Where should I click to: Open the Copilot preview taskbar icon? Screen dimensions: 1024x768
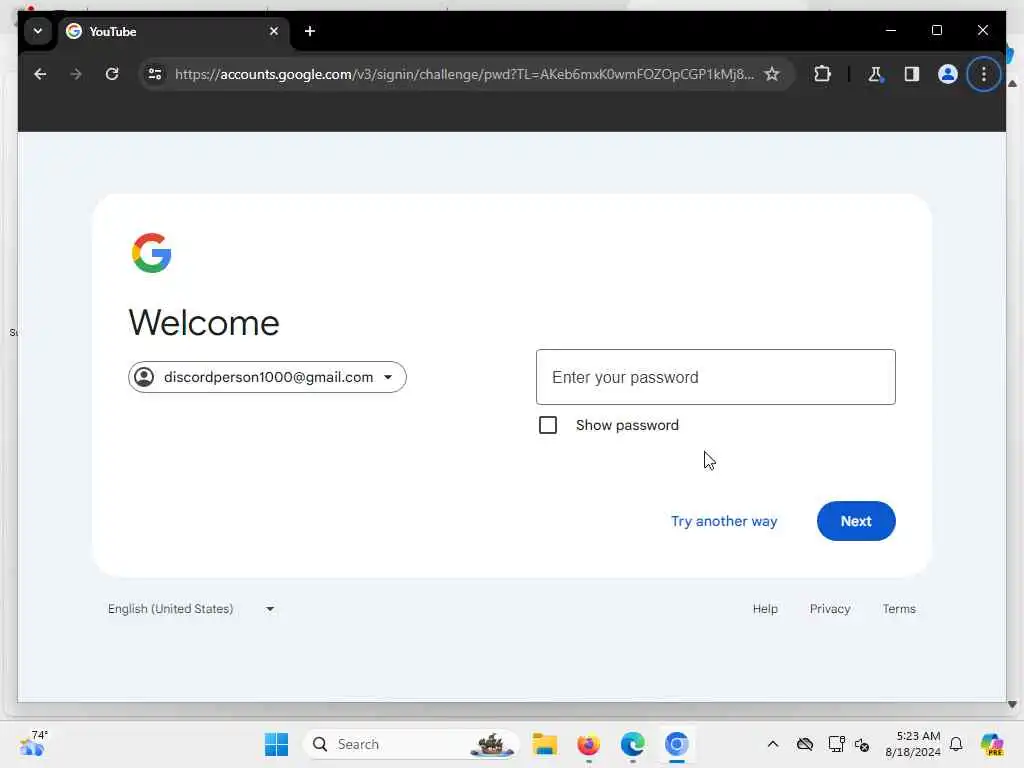992,744
